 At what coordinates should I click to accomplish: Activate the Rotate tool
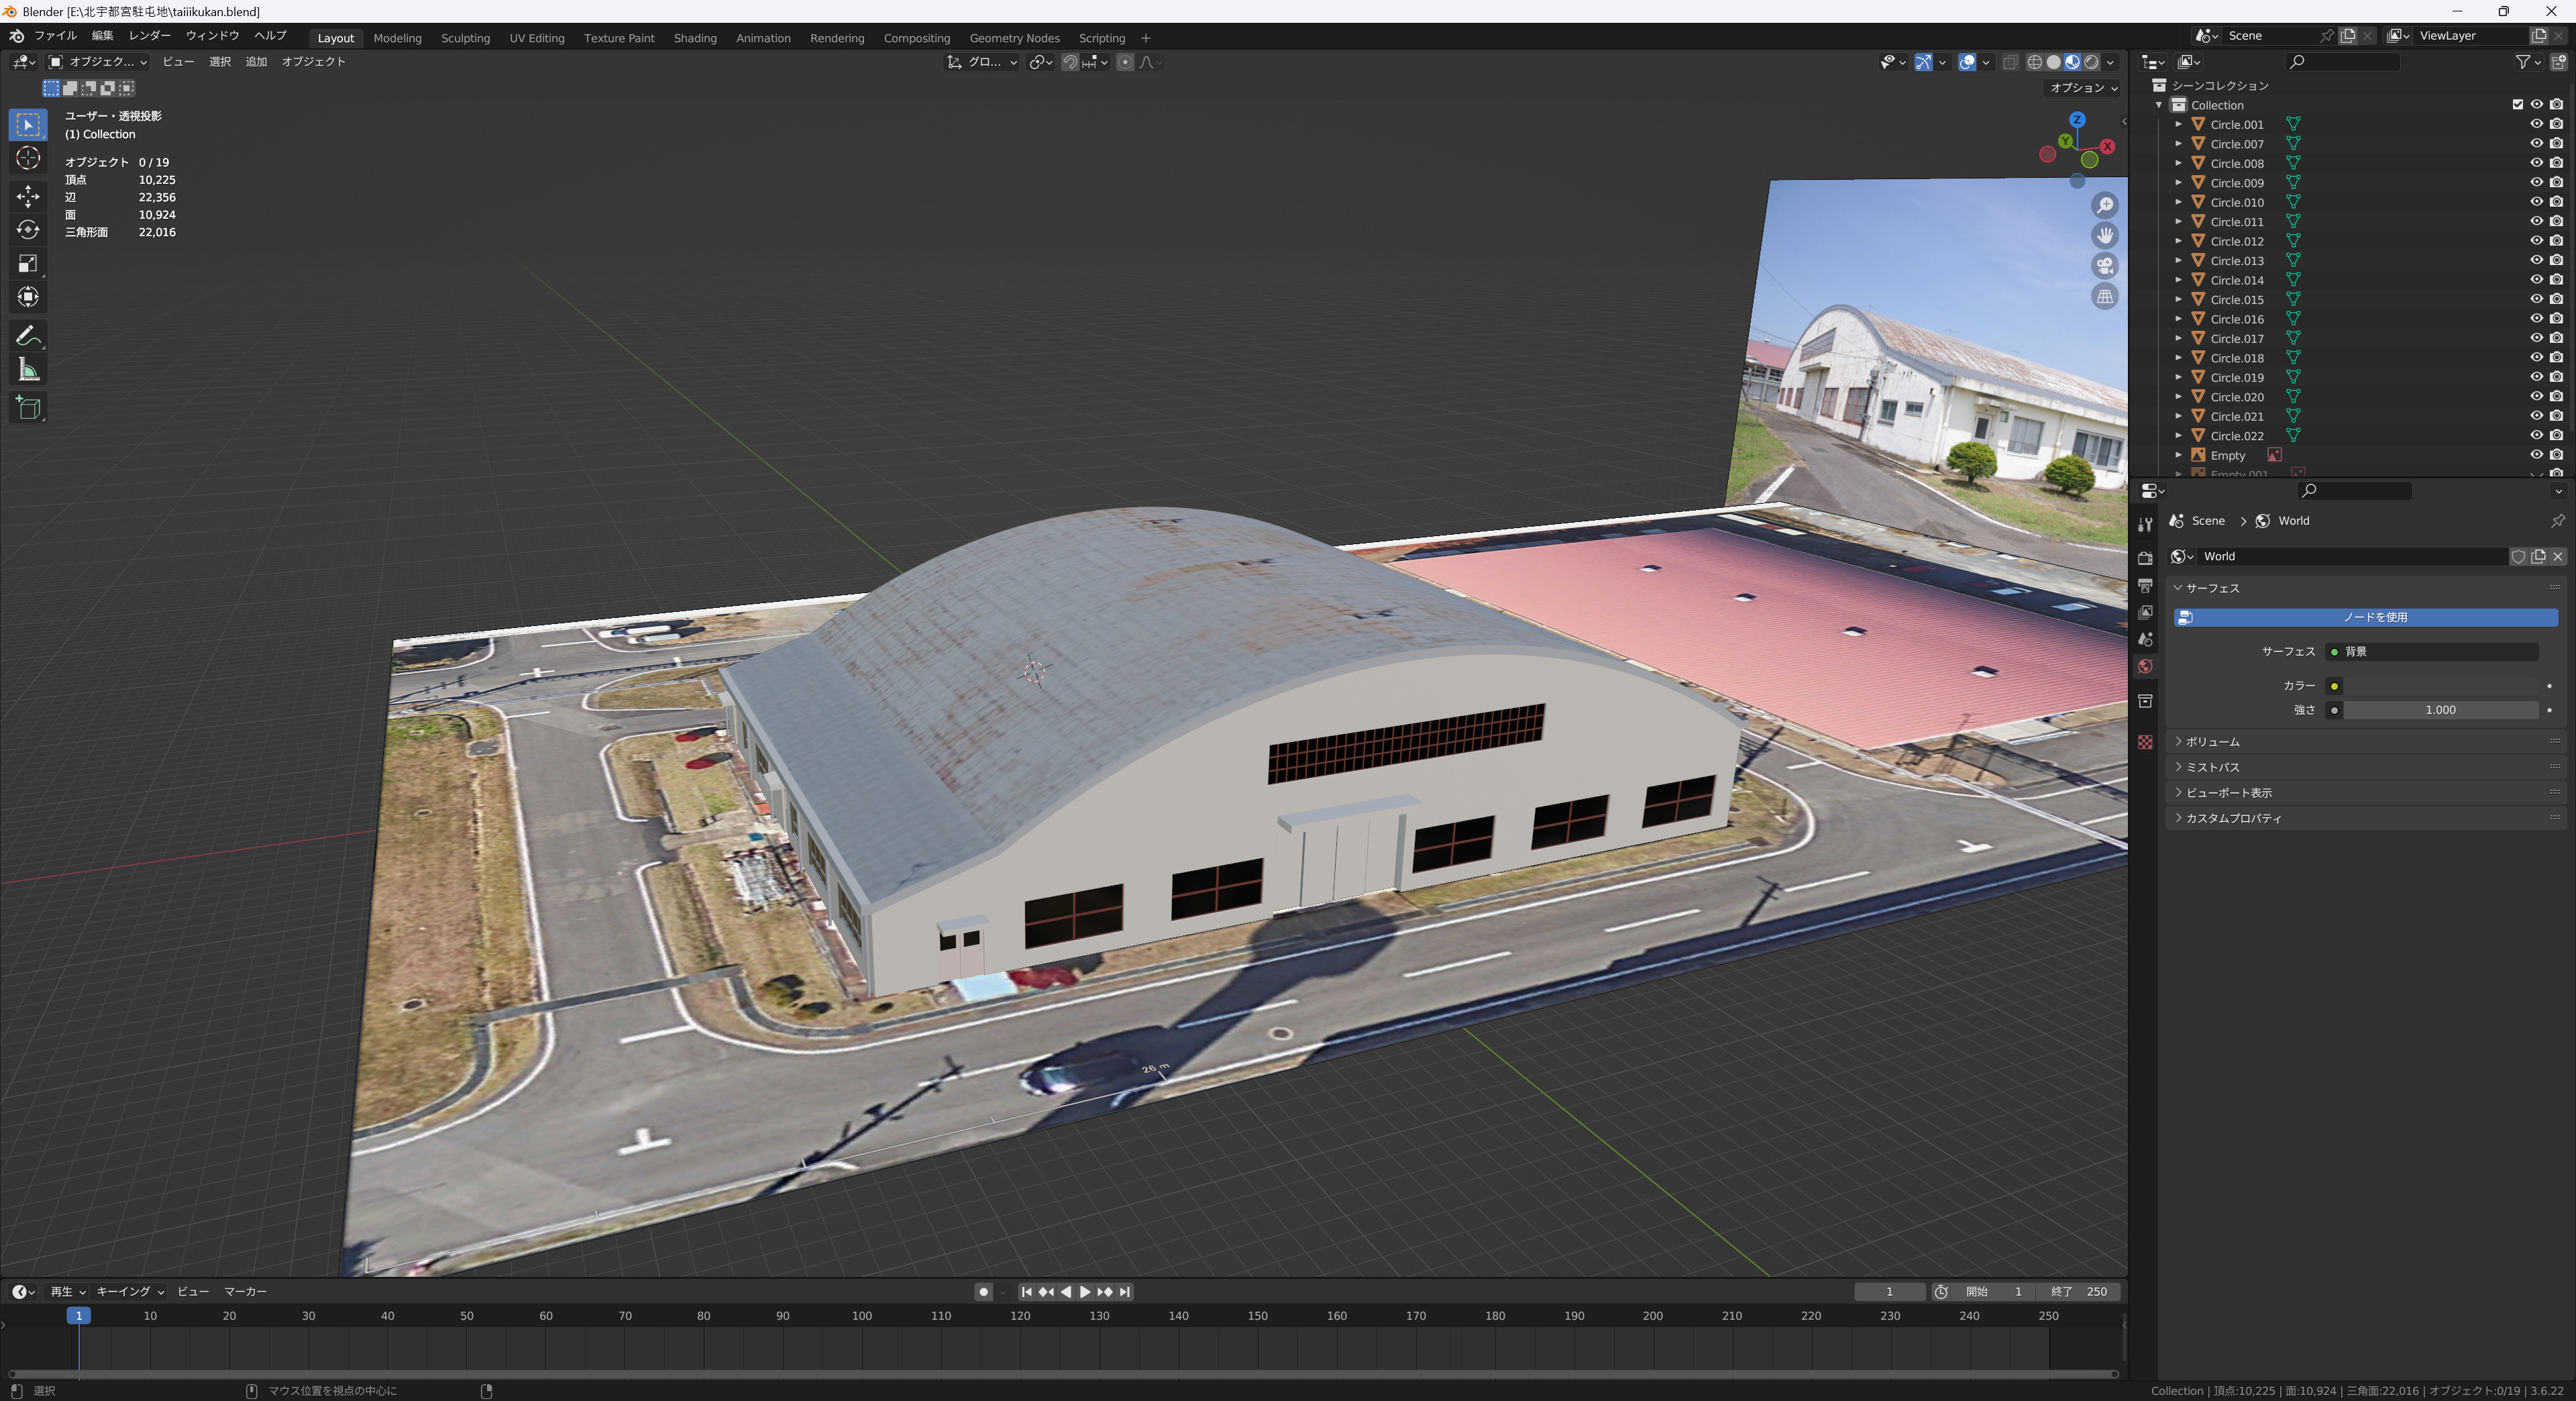pyautogui.click(x=28, y=230)
